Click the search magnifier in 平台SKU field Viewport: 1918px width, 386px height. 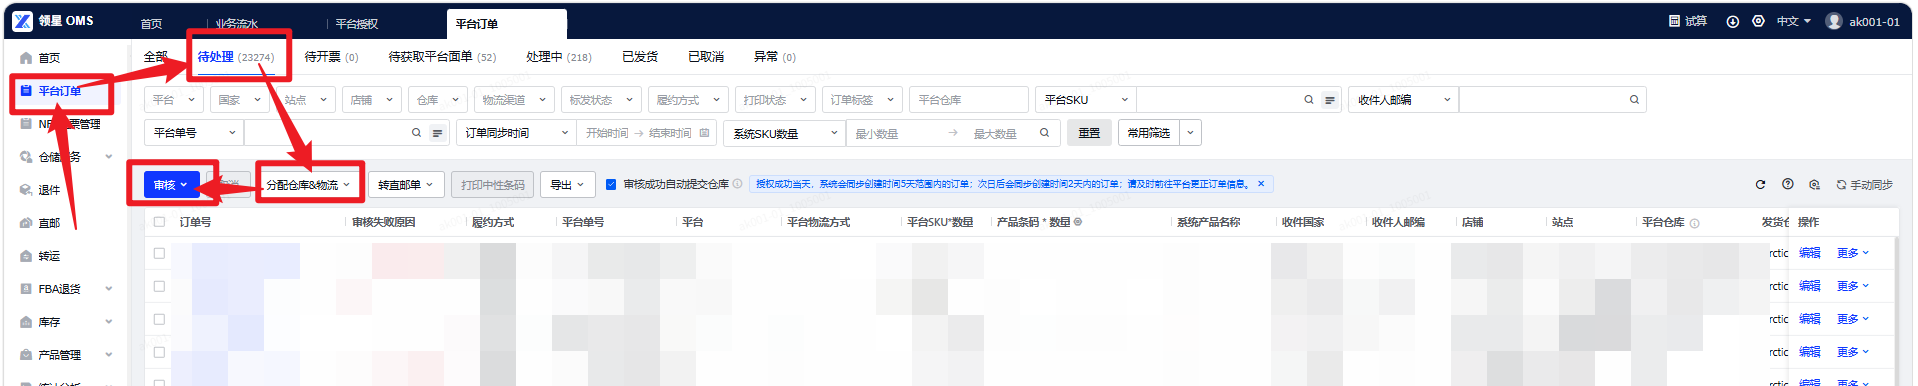pyautogui.click(x=1309, y=100)
